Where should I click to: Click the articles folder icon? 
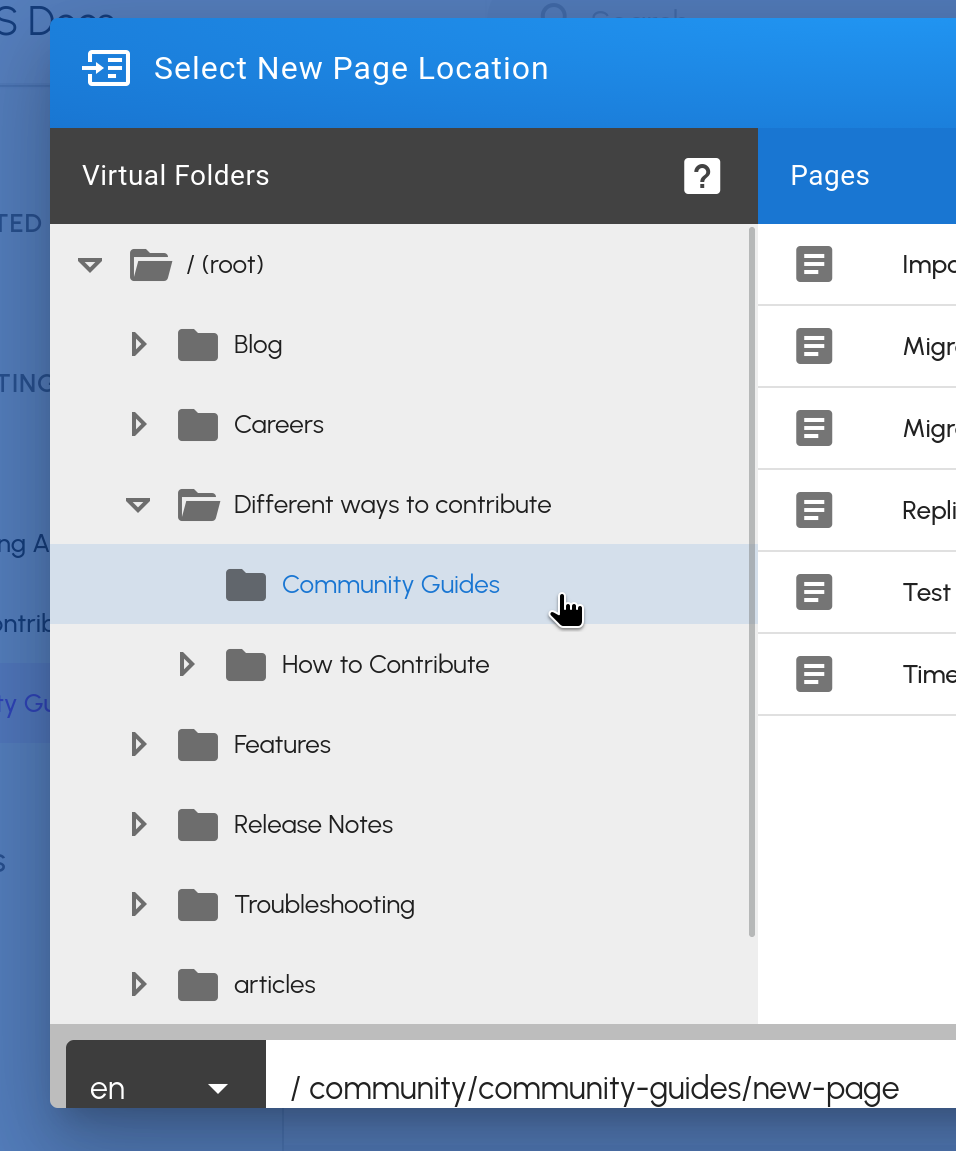[198, 985]
